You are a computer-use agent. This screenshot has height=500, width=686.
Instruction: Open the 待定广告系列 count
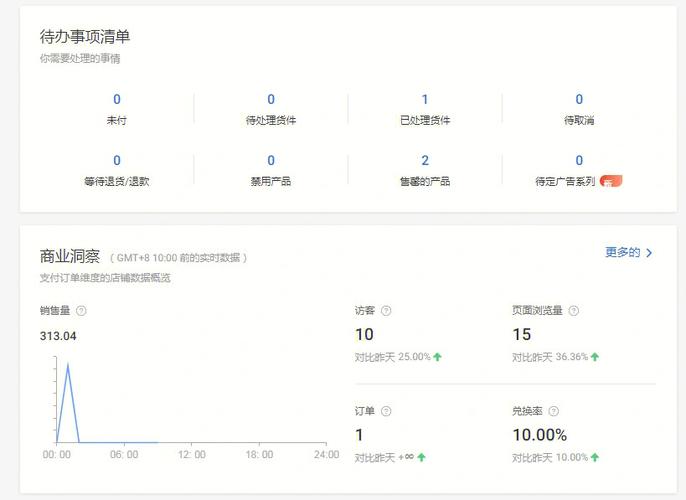579,161
